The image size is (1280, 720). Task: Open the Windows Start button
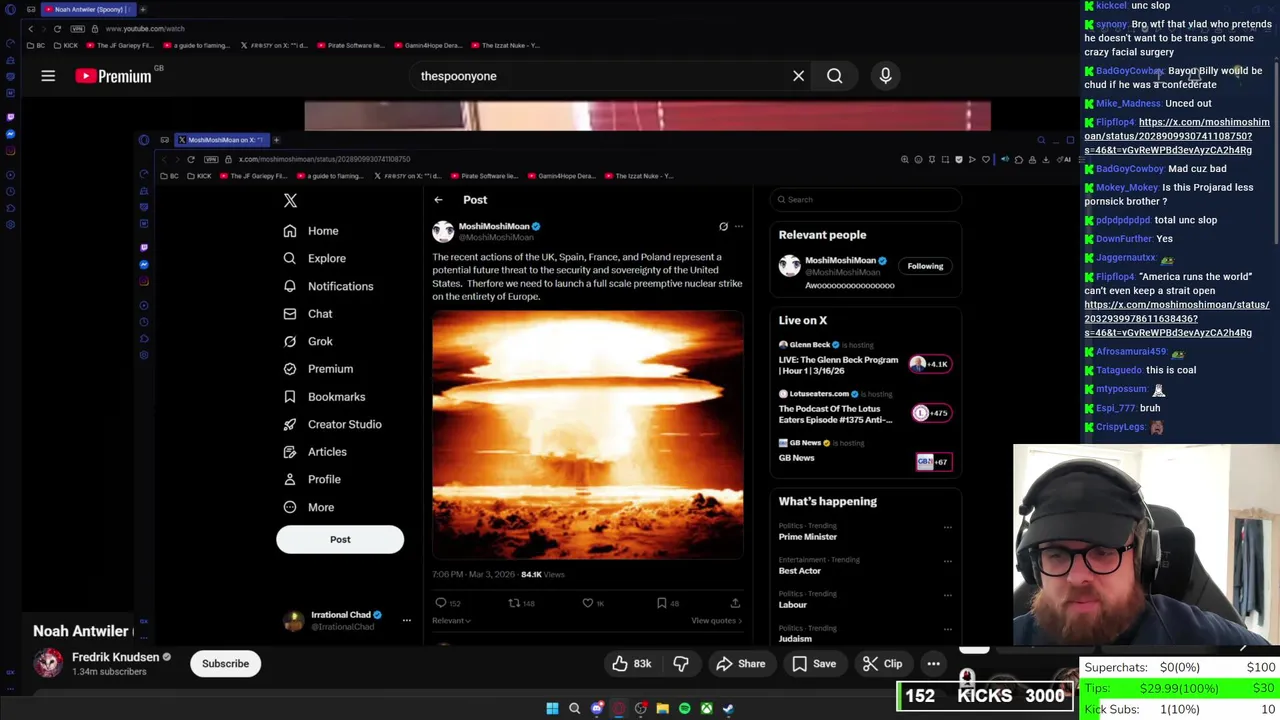tap(552, 709)
